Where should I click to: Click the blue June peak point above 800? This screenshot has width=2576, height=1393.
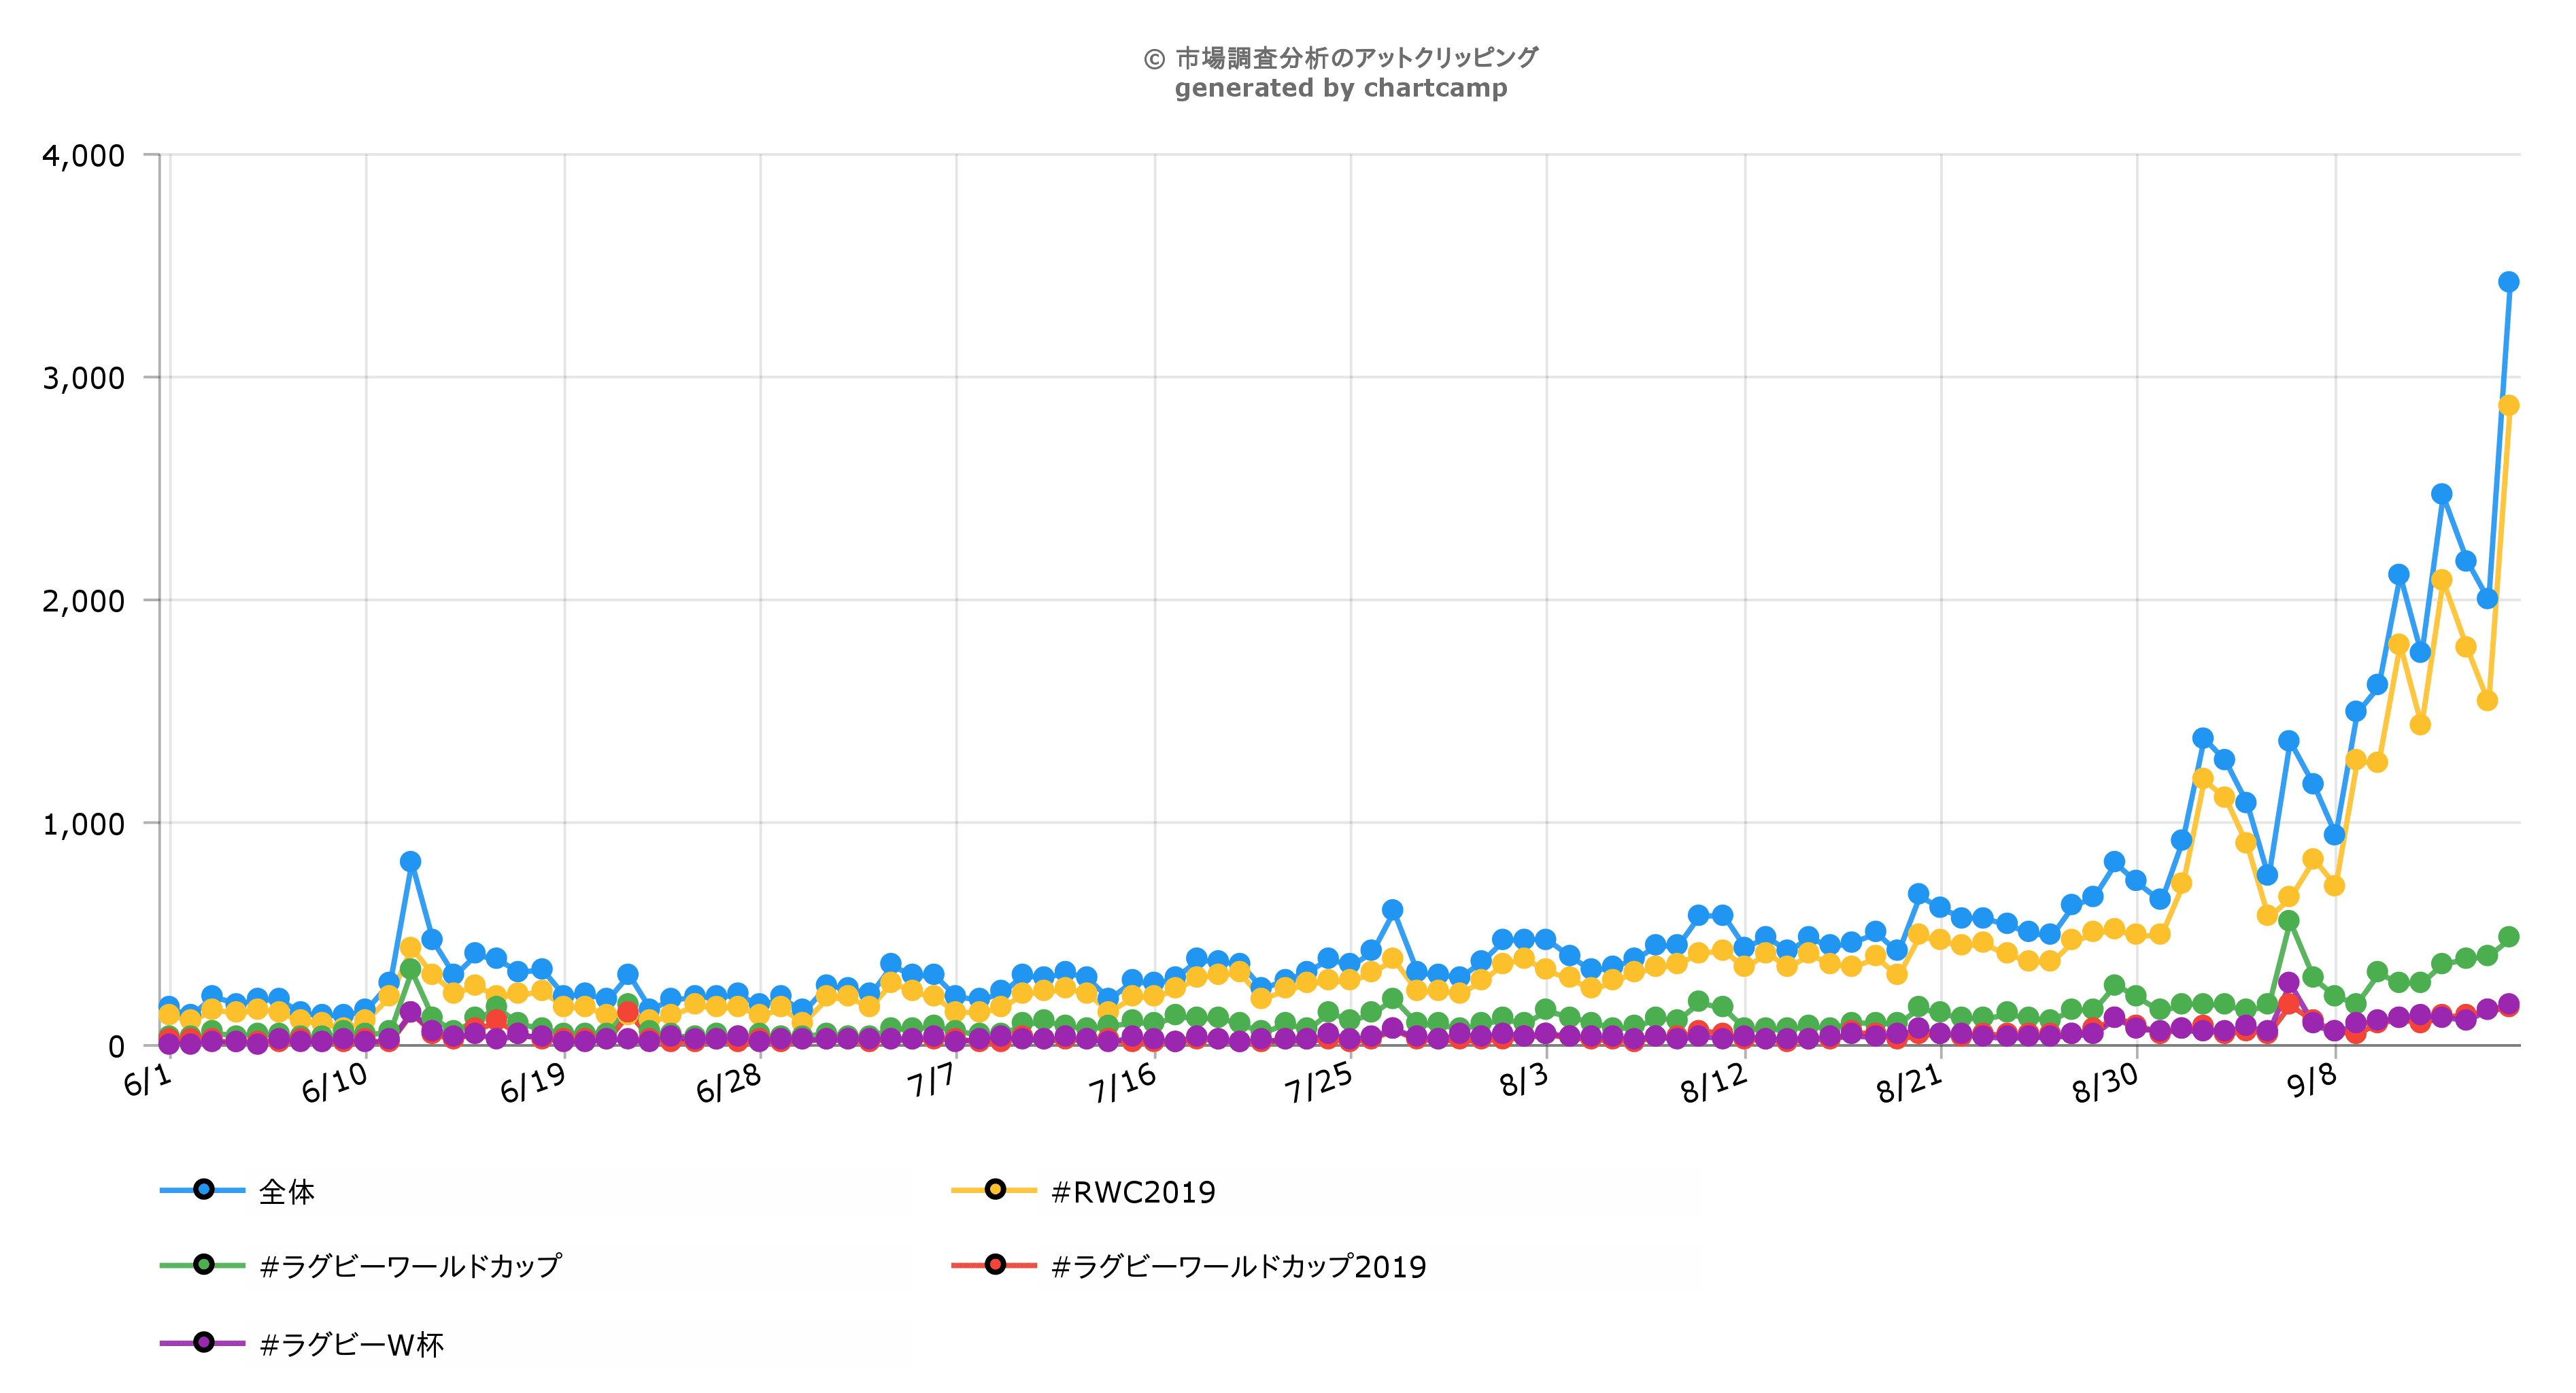[410, 861]
